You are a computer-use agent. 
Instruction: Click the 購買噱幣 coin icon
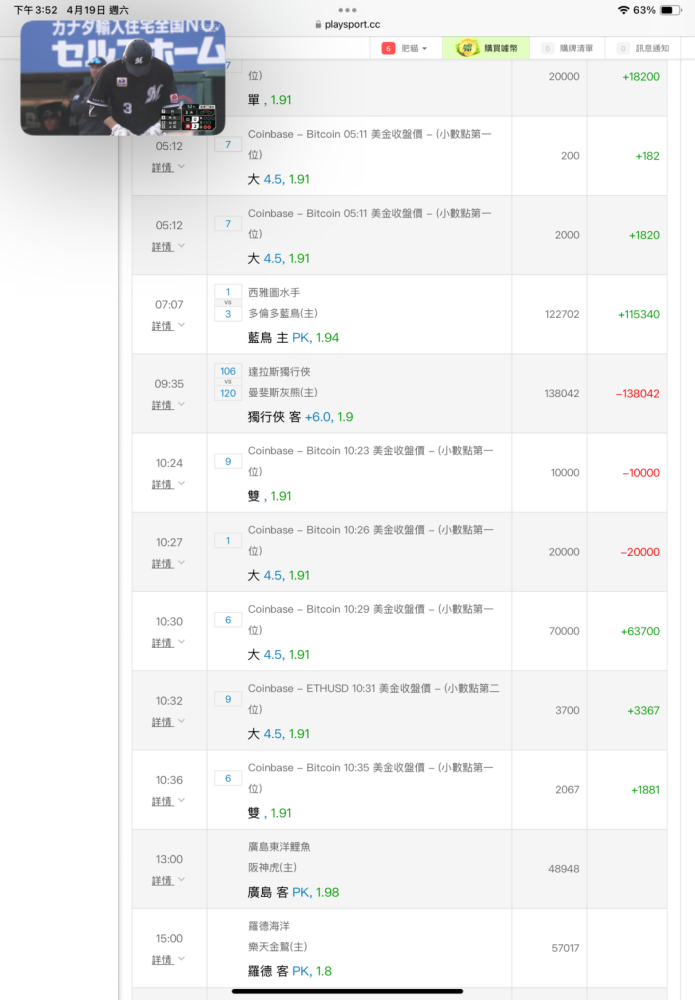[x=467, y=48]
